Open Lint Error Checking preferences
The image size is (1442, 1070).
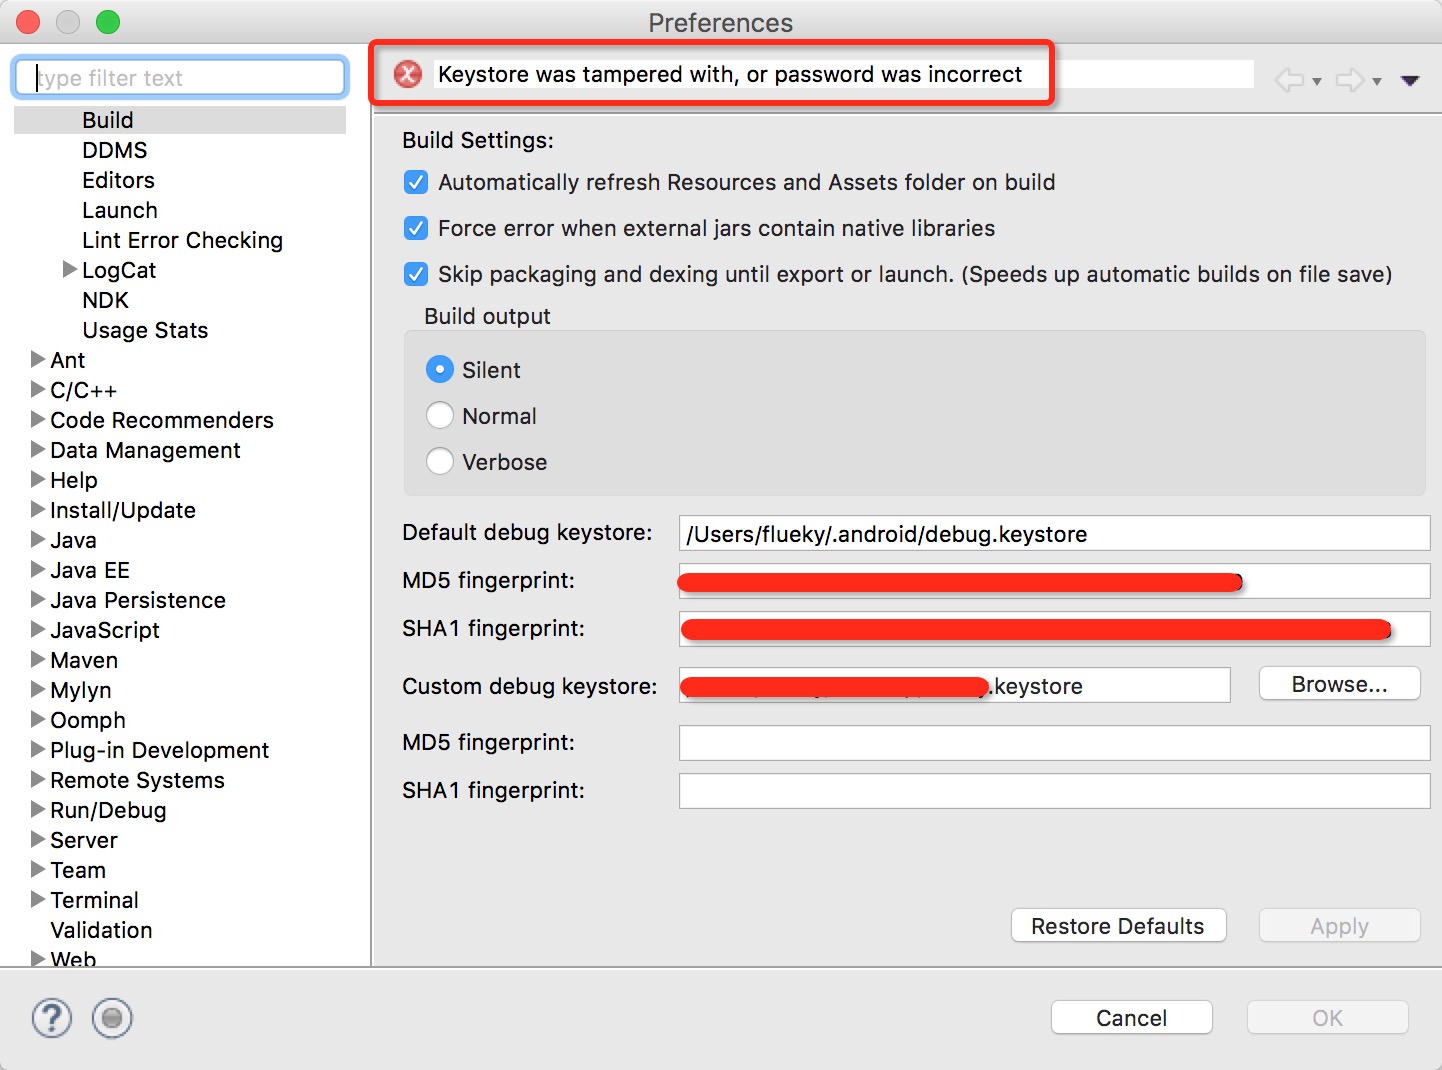click(182, 240)
